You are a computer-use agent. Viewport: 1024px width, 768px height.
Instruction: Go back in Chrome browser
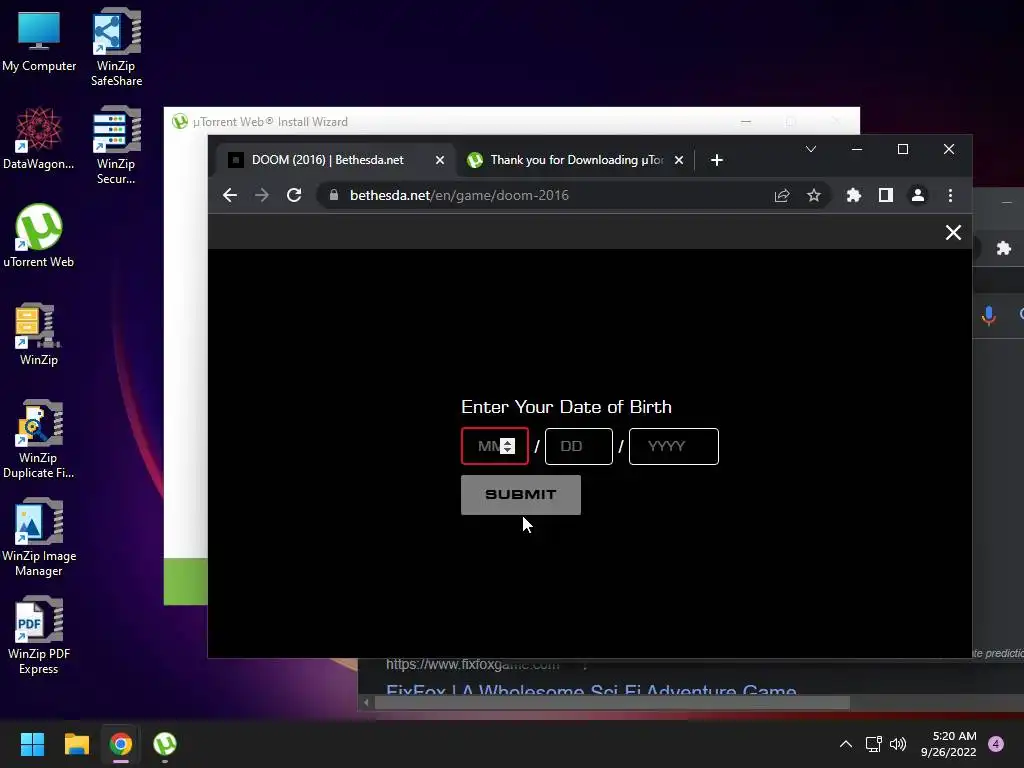tap(230, 195)
